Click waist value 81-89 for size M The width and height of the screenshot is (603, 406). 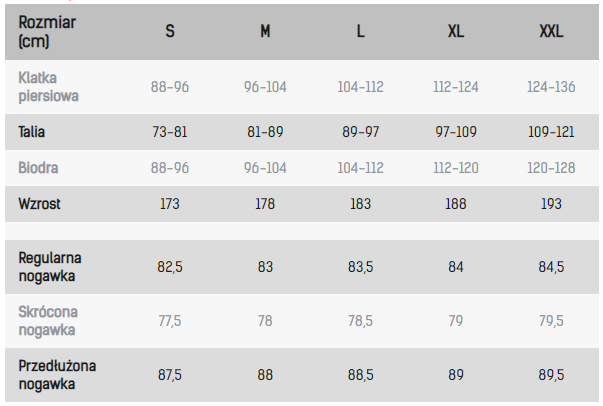click(x=265, y=131)
